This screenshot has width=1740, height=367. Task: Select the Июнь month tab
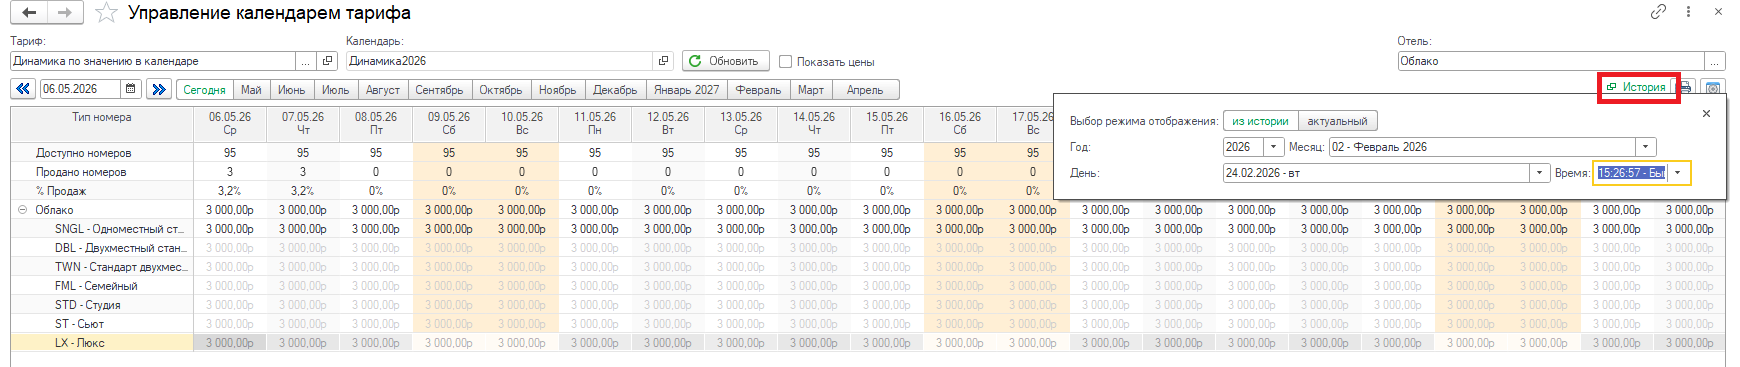pos(292,90)
